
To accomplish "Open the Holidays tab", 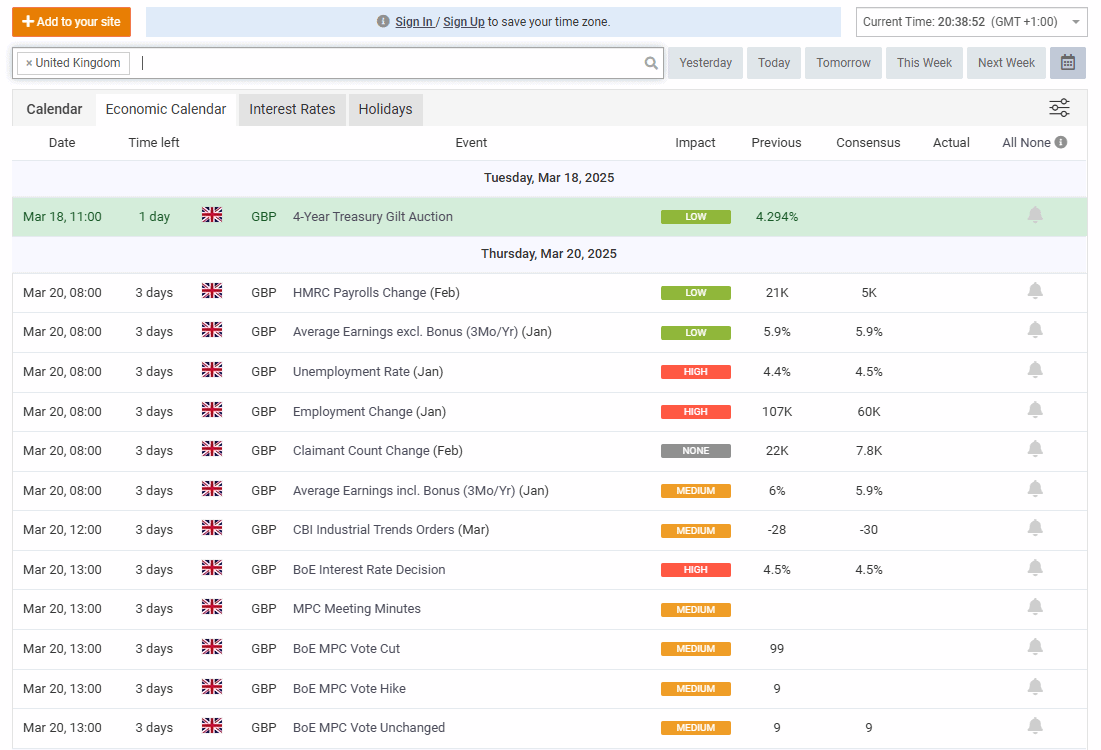I will point(385,109).
